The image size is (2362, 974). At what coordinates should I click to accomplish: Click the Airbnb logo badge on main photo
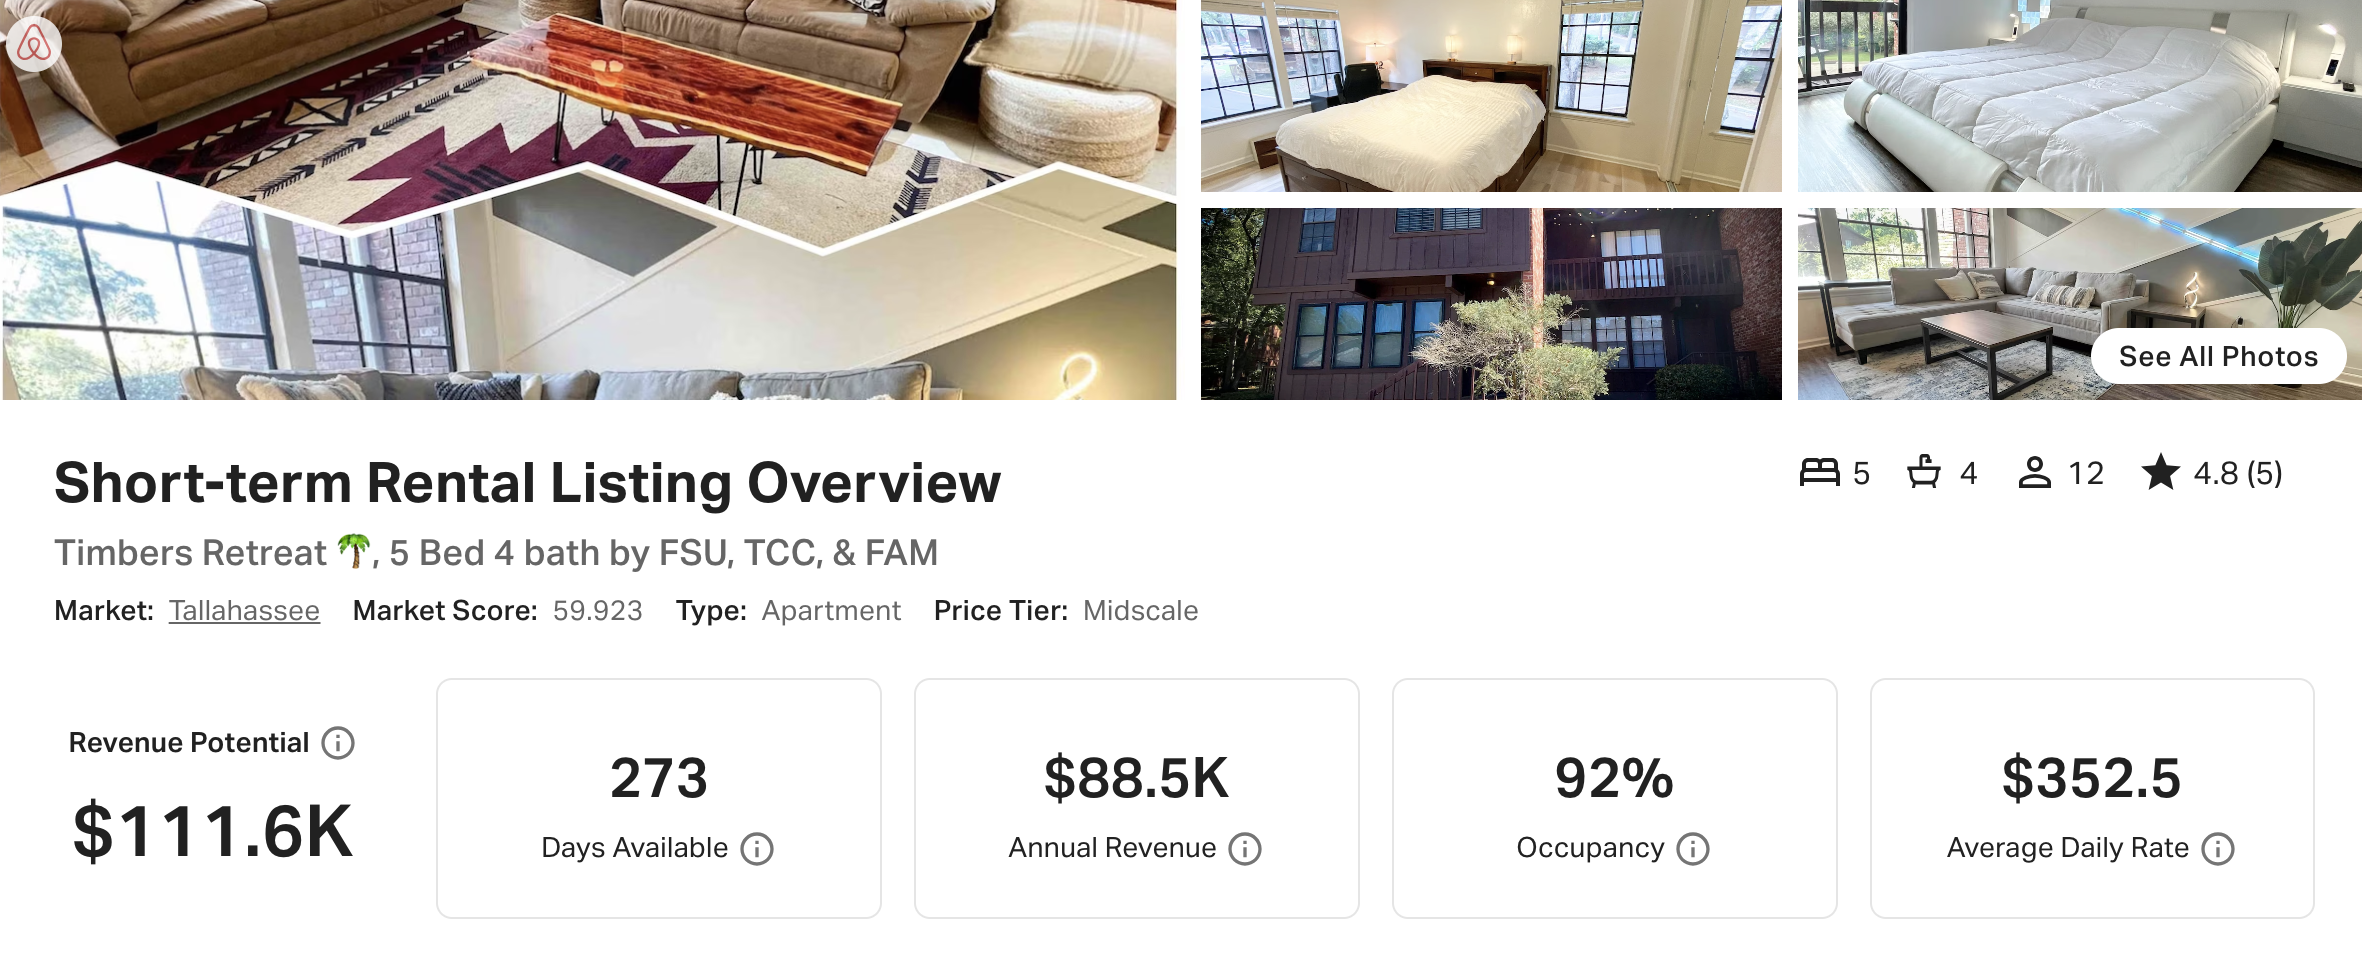[x=34, y=45]
